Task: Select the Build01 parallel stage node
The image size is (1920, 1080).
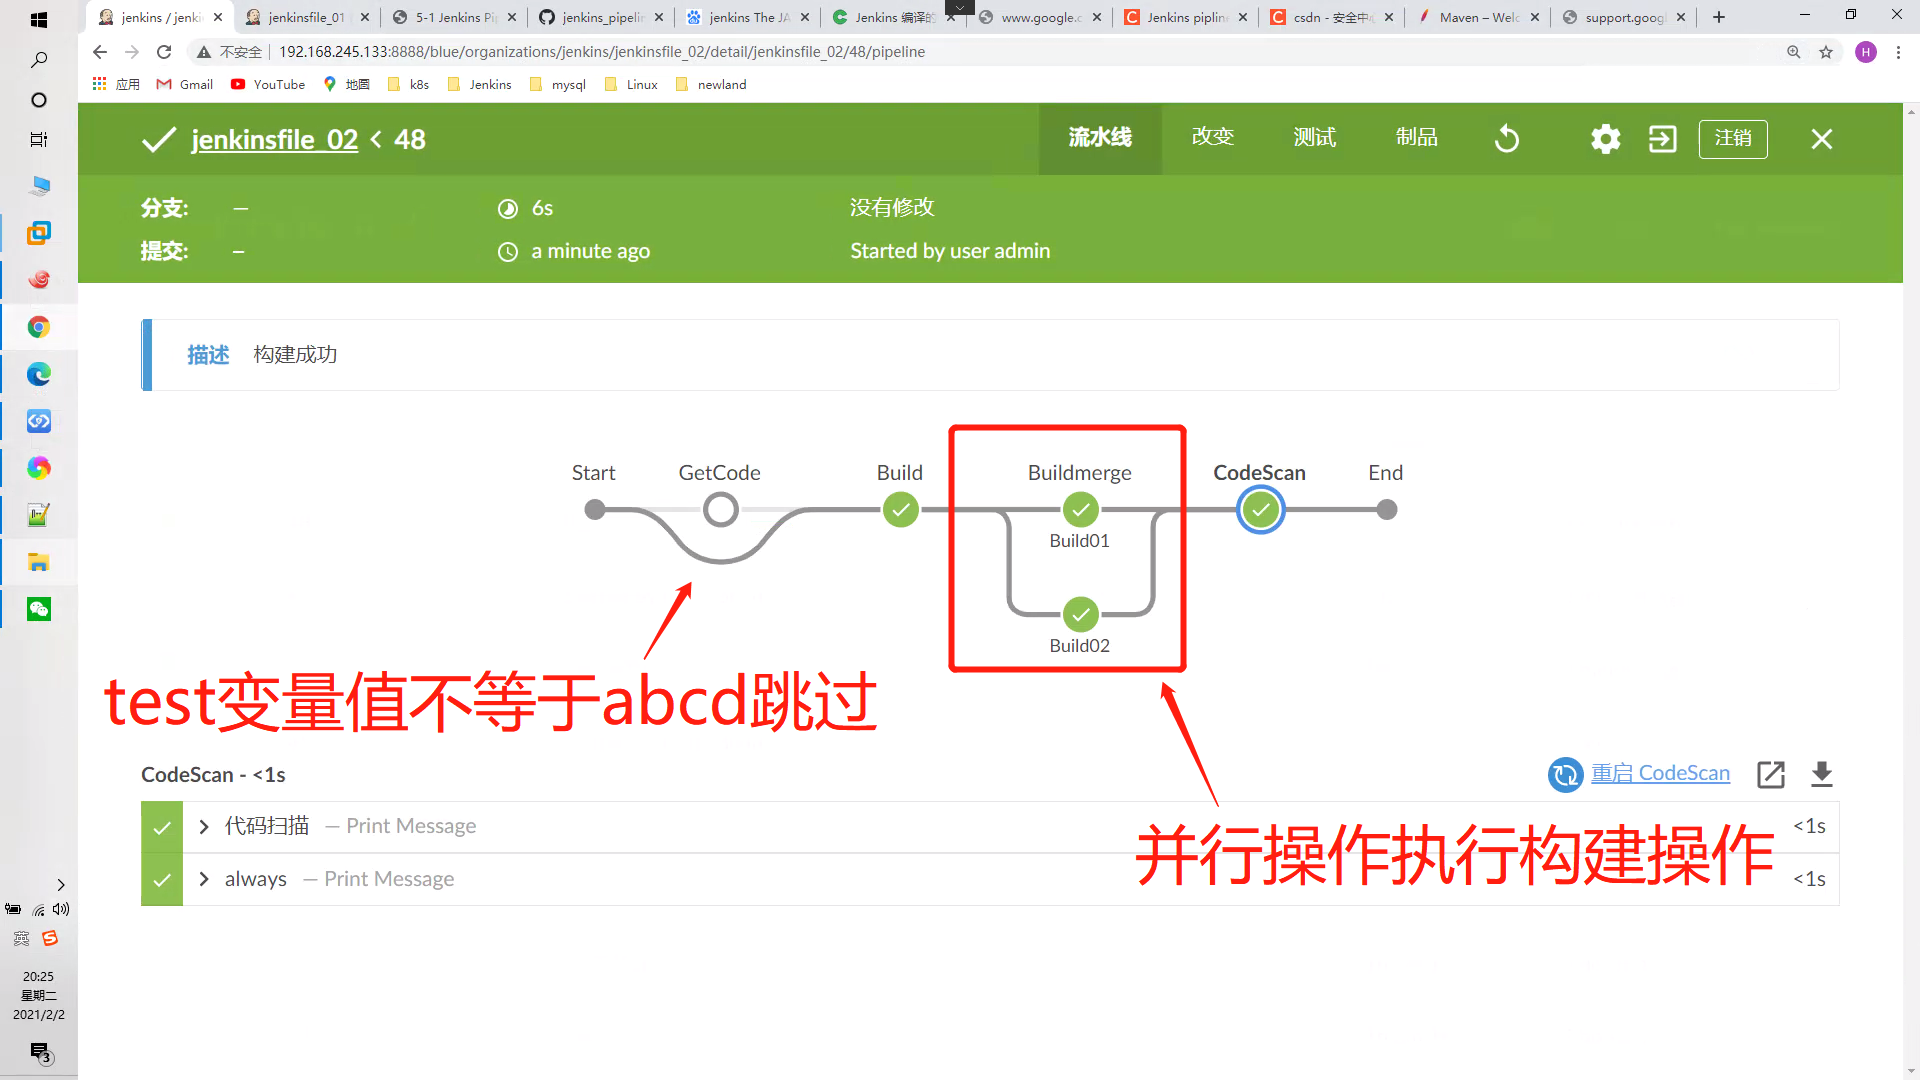Action: pos(1080,510)
